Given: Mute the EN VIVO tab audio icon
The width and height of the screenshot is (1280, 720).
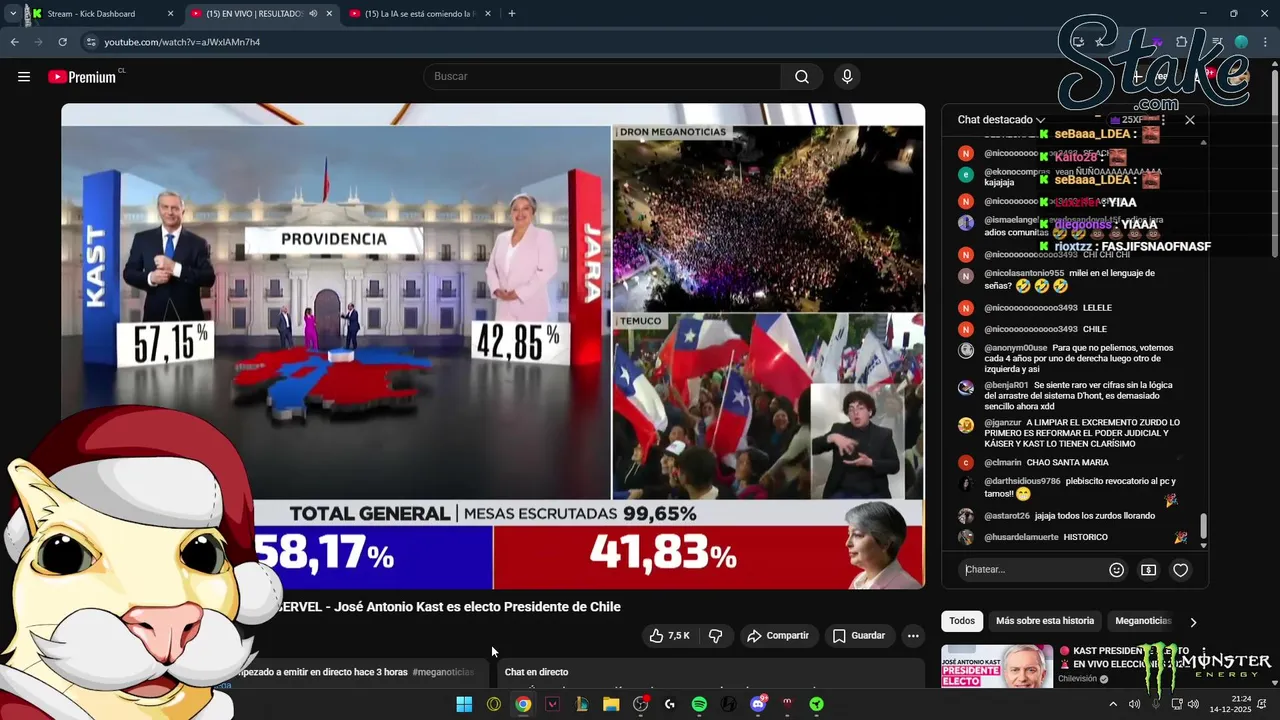Looking at the screenshot, I should click(313, 14).
